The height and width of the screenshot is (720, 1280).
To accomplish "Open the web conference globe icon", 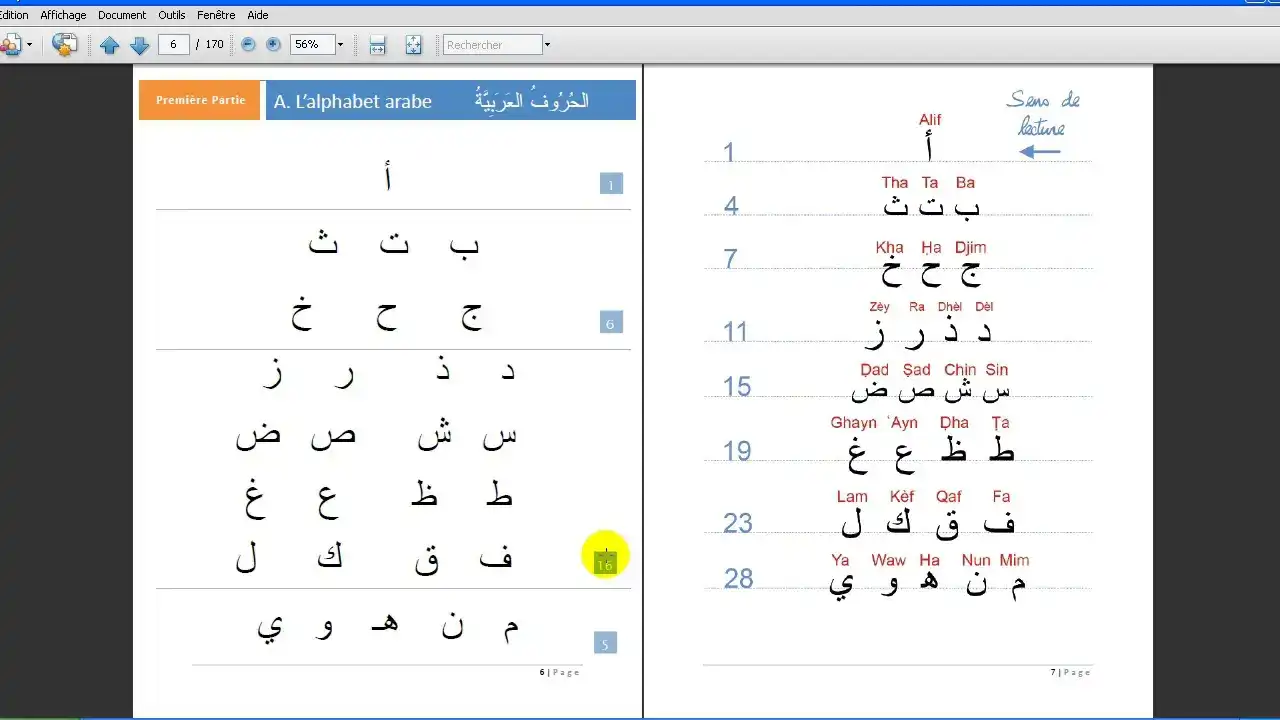I will 64,45.
